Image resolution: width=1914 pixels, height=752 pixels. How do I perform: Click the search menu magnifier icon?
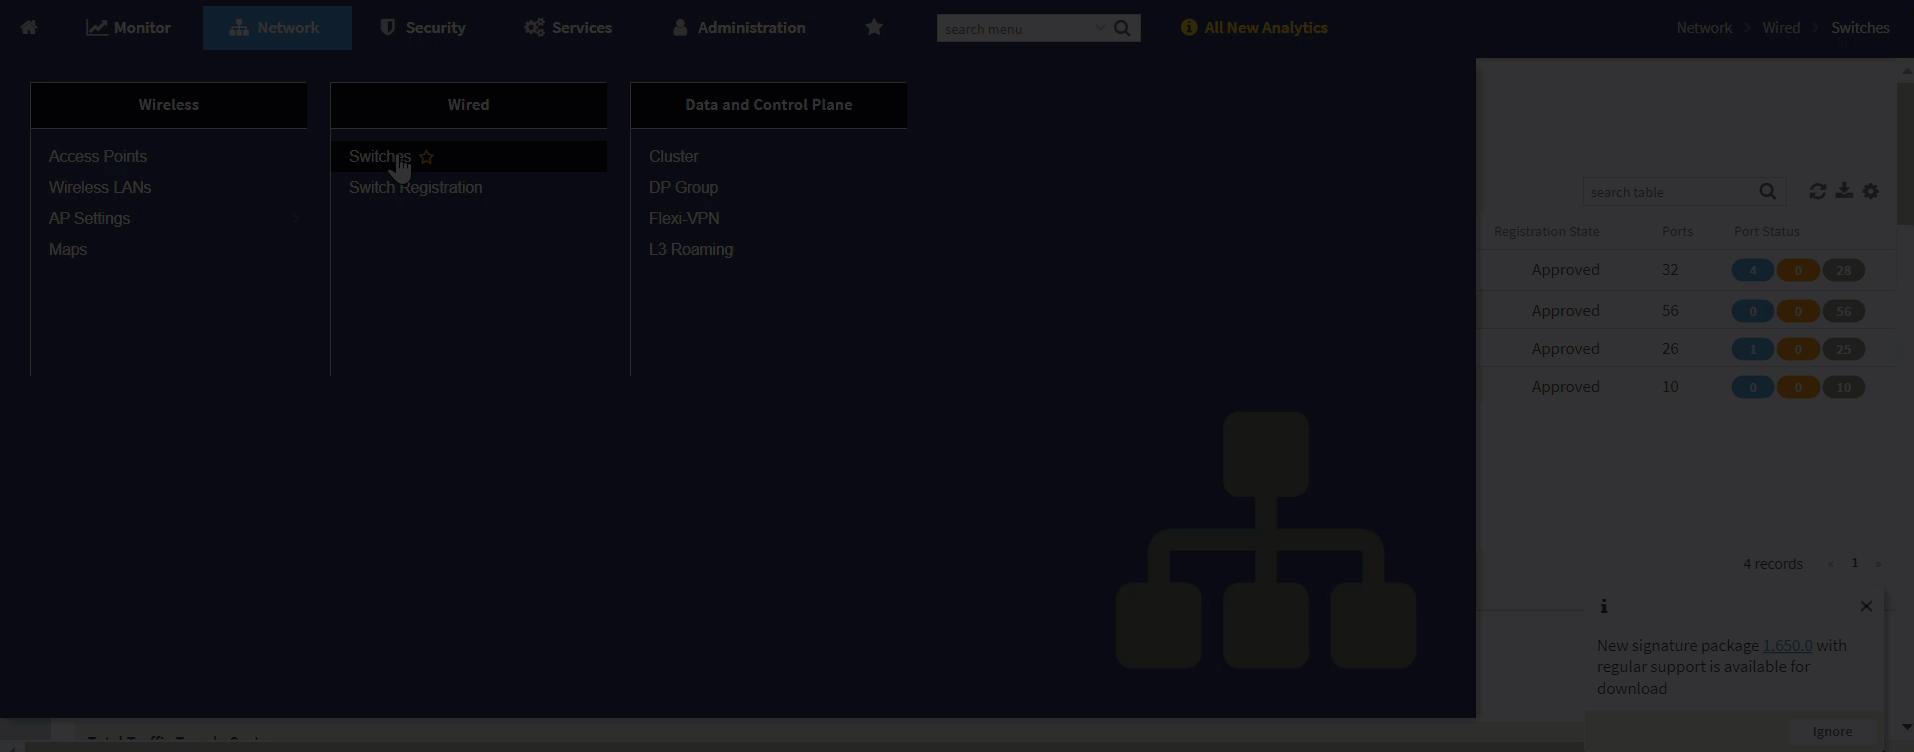(x=1122, y=28)
